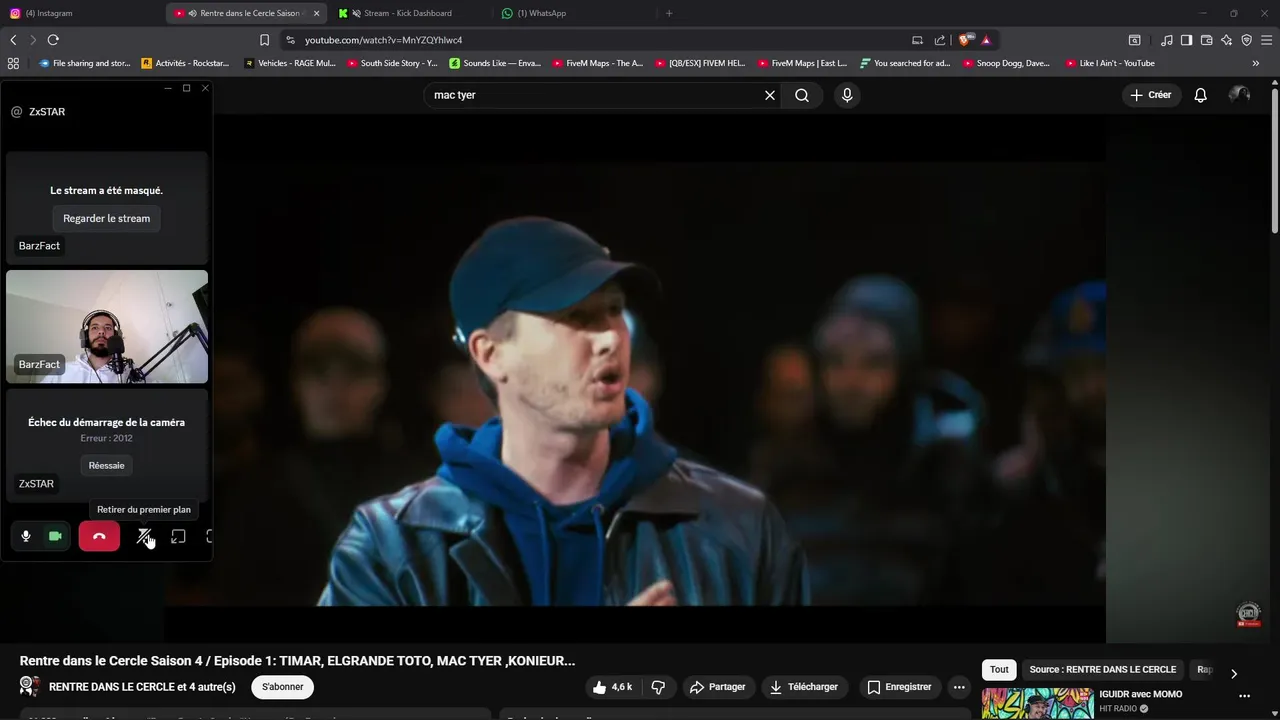Open a new browser tab
The height and width of the screenshot is (720, 1280).
click(x=669, y=13)
